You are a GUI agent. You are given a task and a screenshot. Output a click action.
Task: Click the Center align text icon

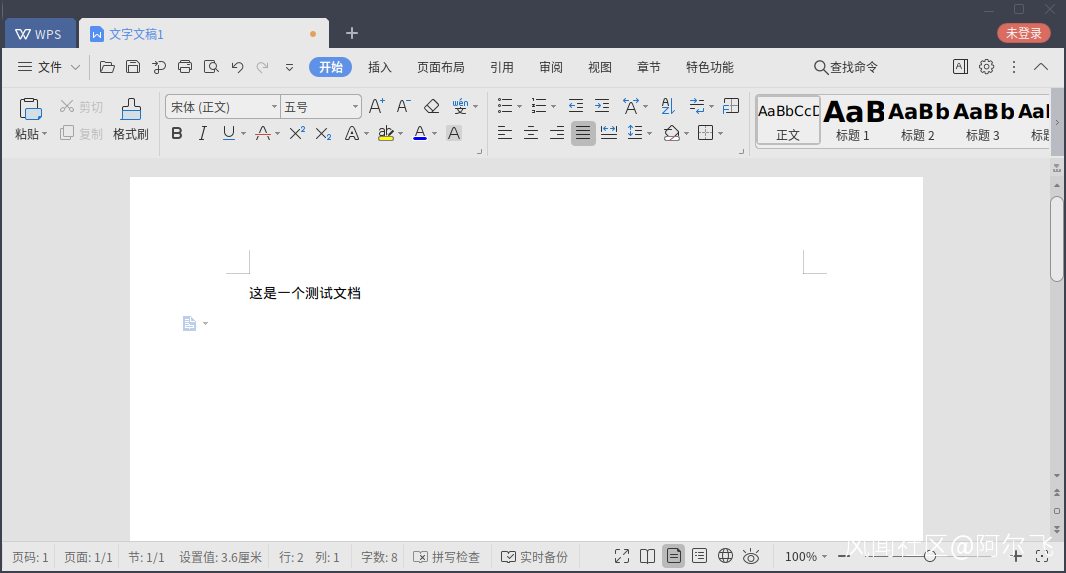[x=531, y=133]
